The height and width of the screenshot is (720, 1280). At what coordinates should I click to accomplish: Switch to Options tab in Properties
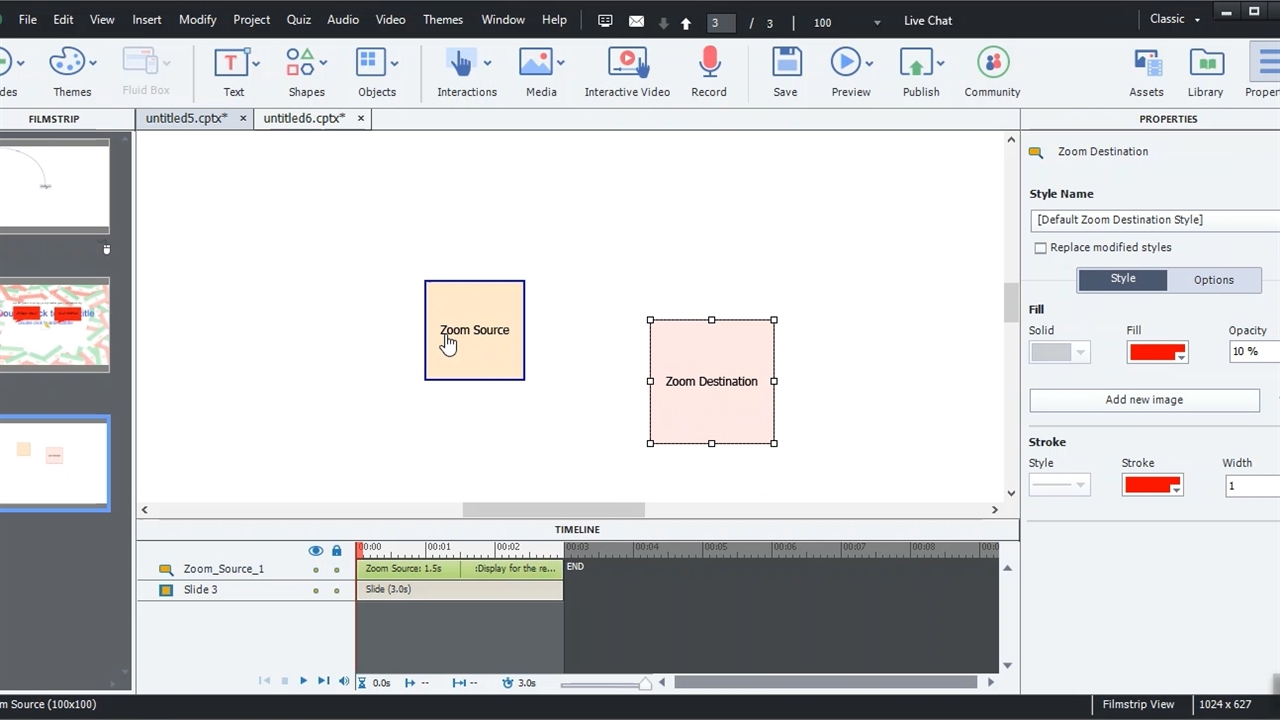(x=1213, y=280)
